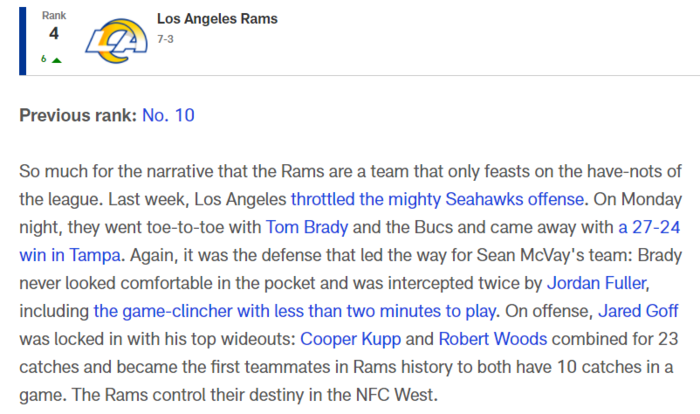Open the Los Angeles Rams team name heading
The height and width of the screenshot is (414, 700).
[217, 19]
